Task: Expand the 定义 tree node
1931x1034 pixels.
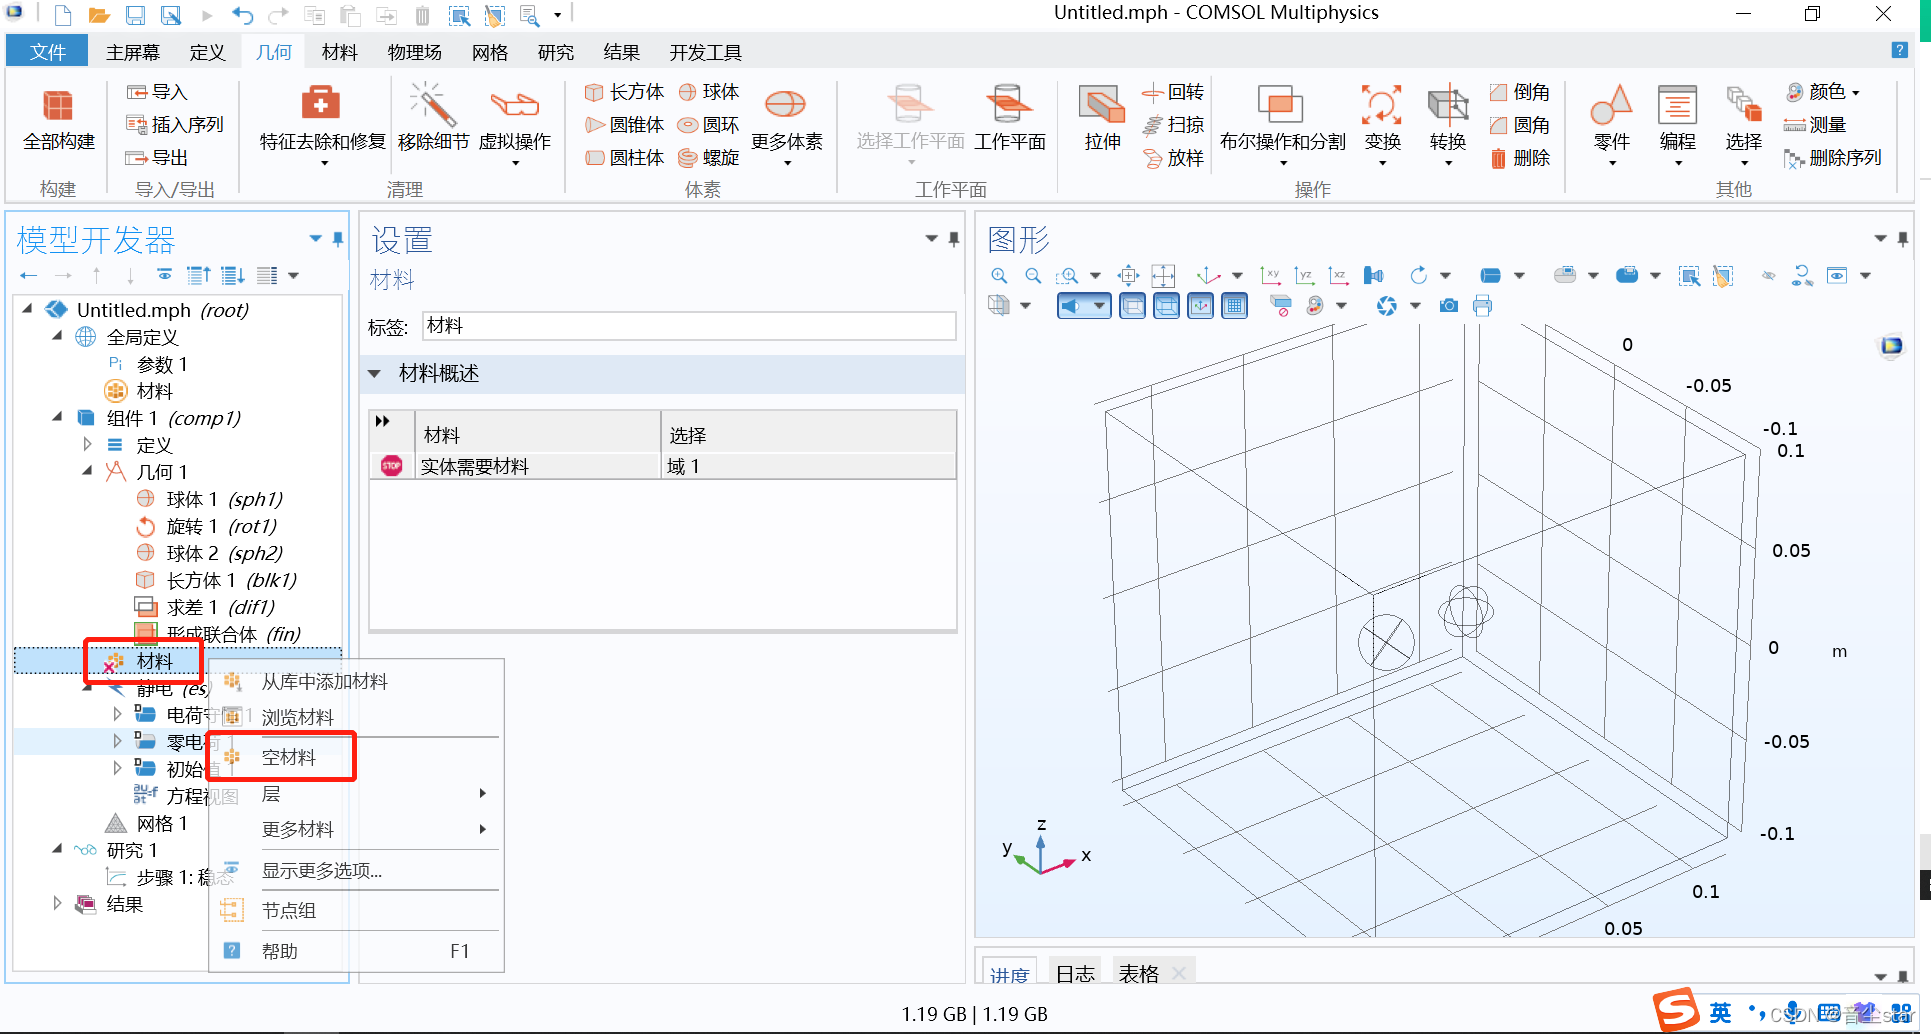Action: click(87, 445)
